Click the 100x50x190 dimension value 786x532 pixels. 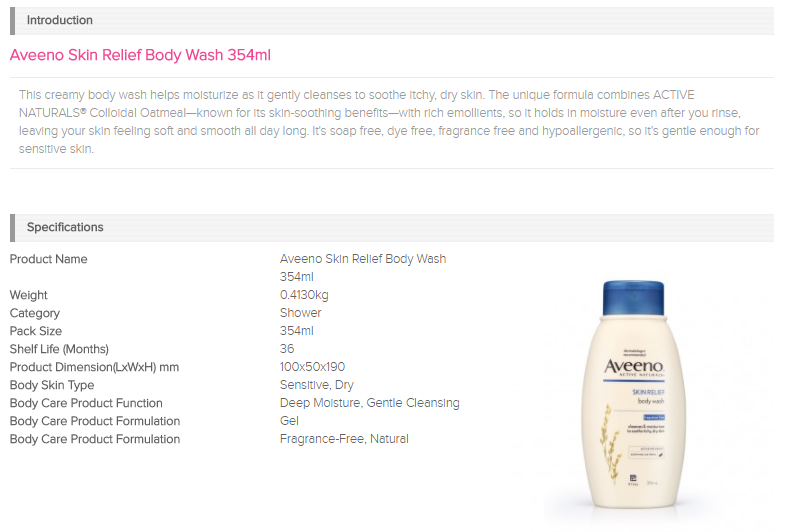pos(312,367)
